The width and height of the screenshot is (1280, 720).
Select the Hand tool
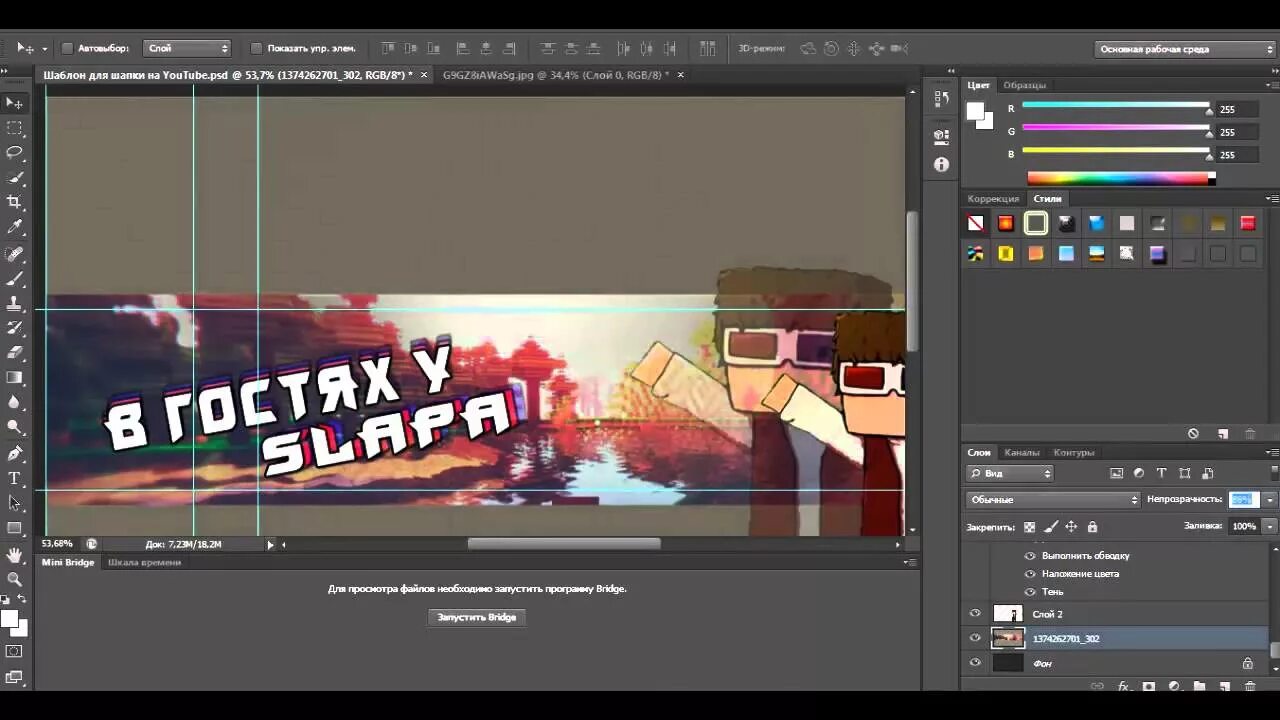pyautogui.click(x=14, y=554)
